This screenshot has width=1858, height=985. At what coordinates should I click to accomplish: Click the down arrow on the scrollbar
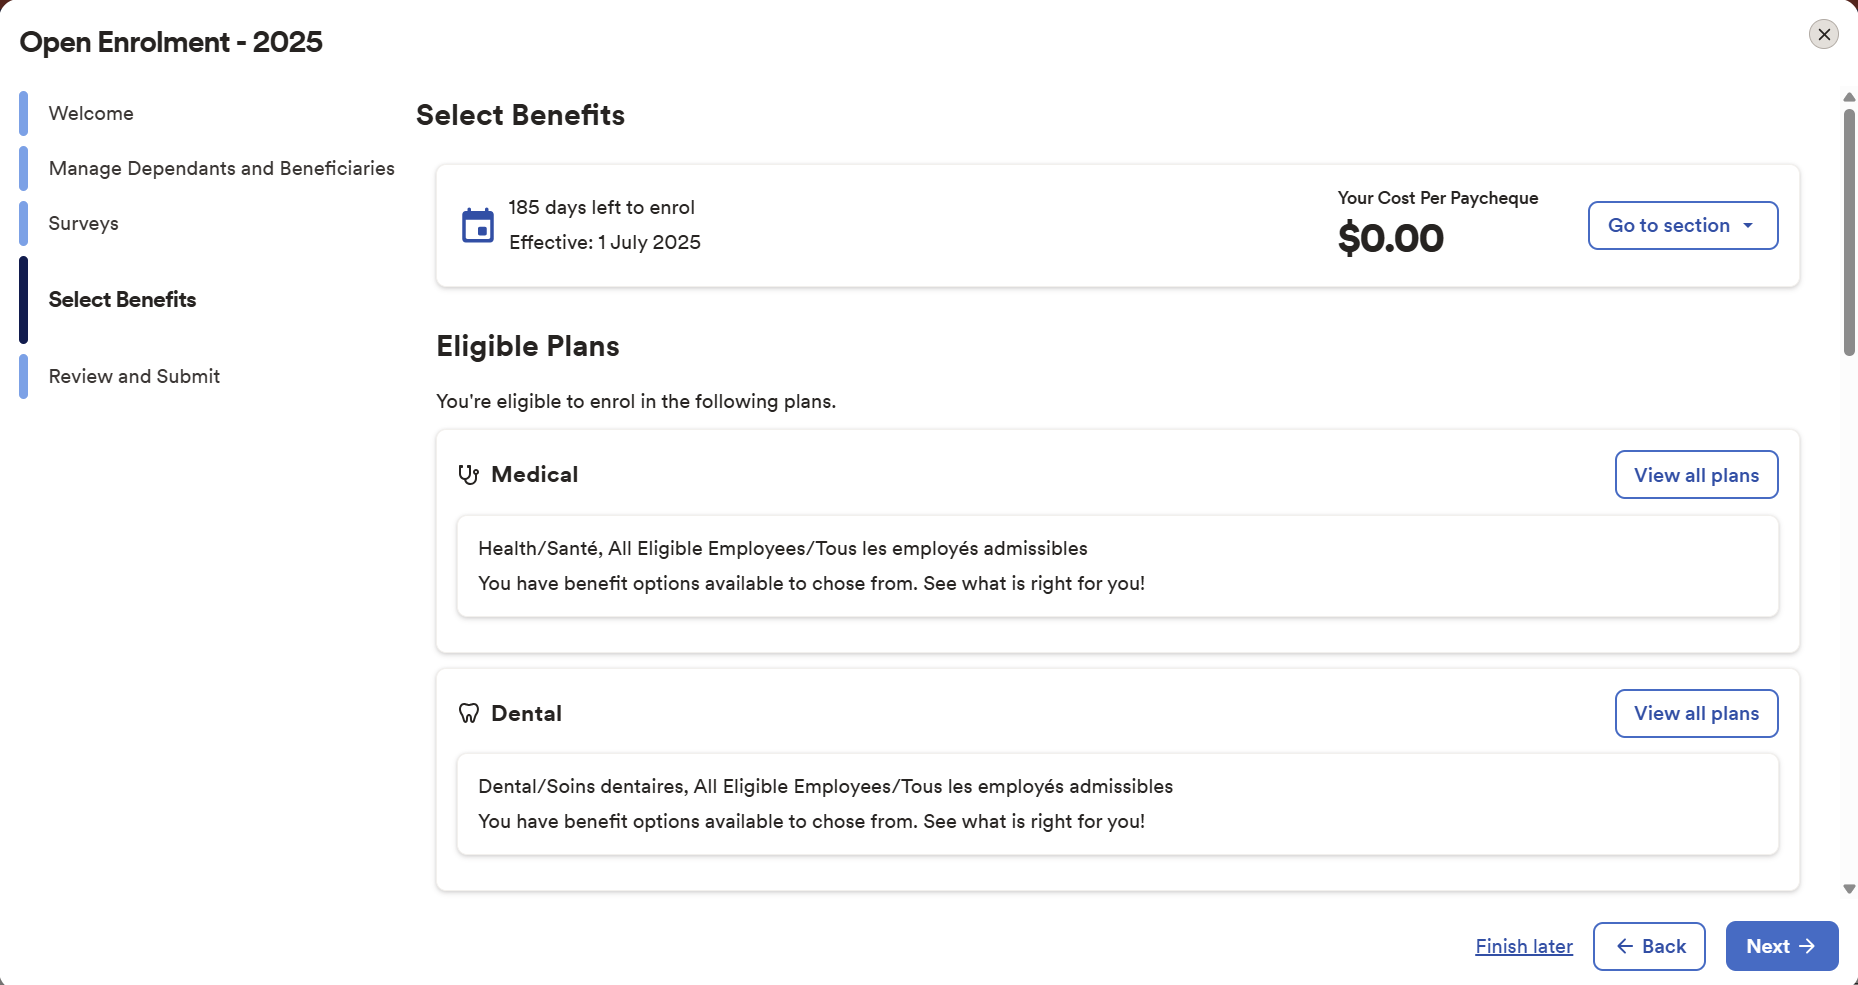point(1849,887)
